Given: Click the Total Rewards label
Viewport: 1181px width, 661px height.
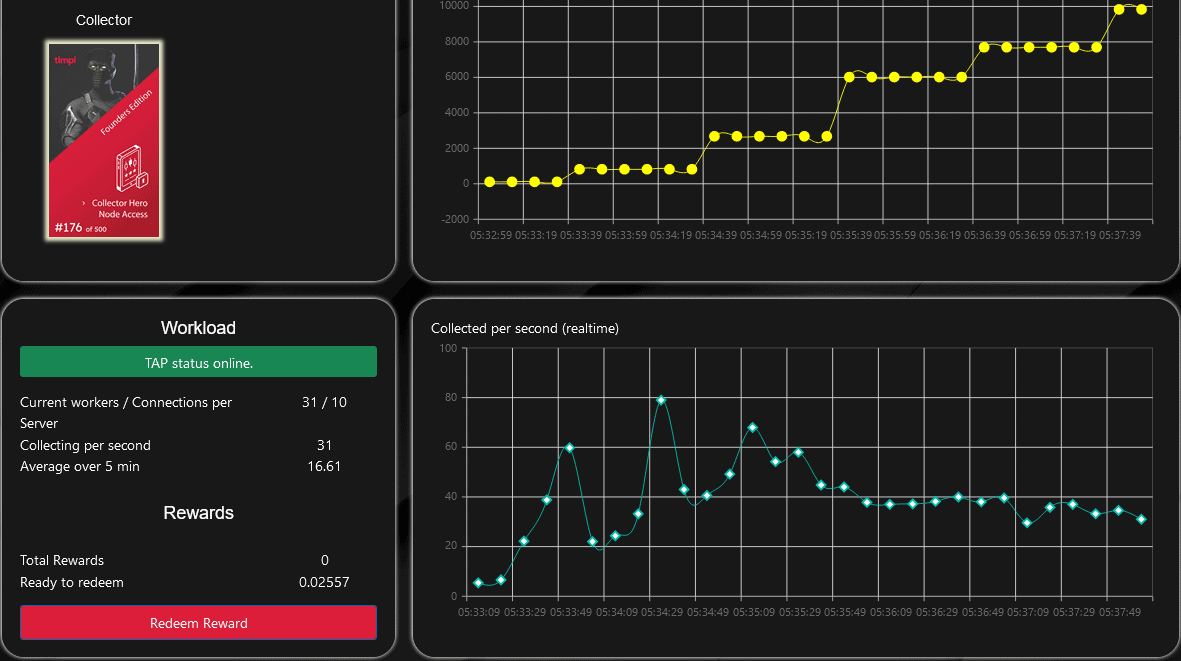Looking at the screenshot, I should (x=62, y=560).
